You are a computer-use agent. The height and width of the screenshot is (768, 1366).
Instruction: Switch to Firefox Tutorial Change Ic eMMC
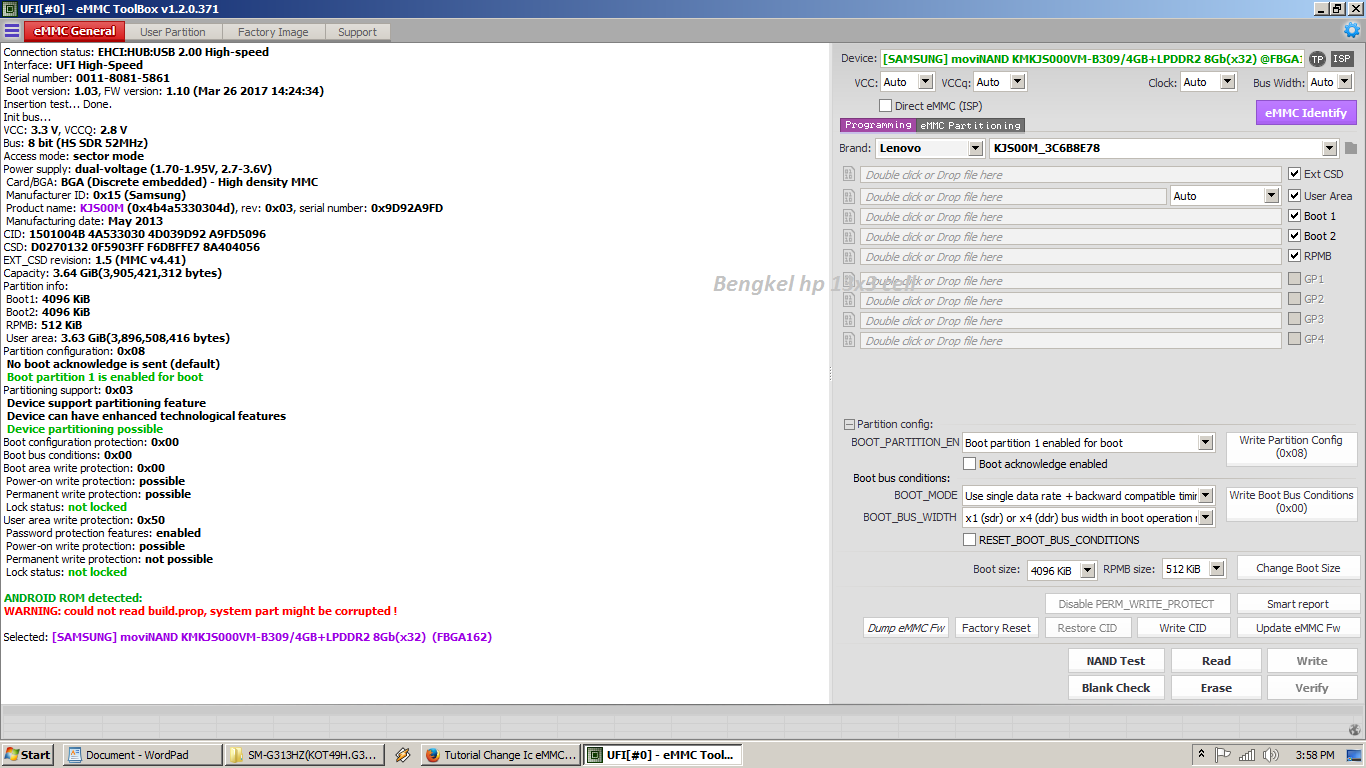coord(500,755)
